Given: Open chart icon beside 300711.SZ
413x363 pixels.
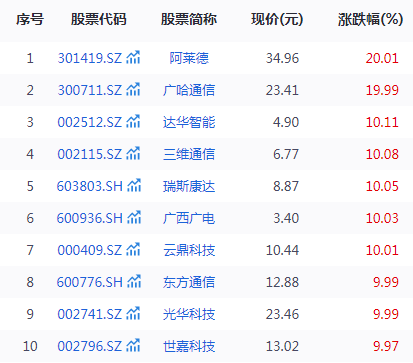Looking at the screenshot, I should coord(133,89).
